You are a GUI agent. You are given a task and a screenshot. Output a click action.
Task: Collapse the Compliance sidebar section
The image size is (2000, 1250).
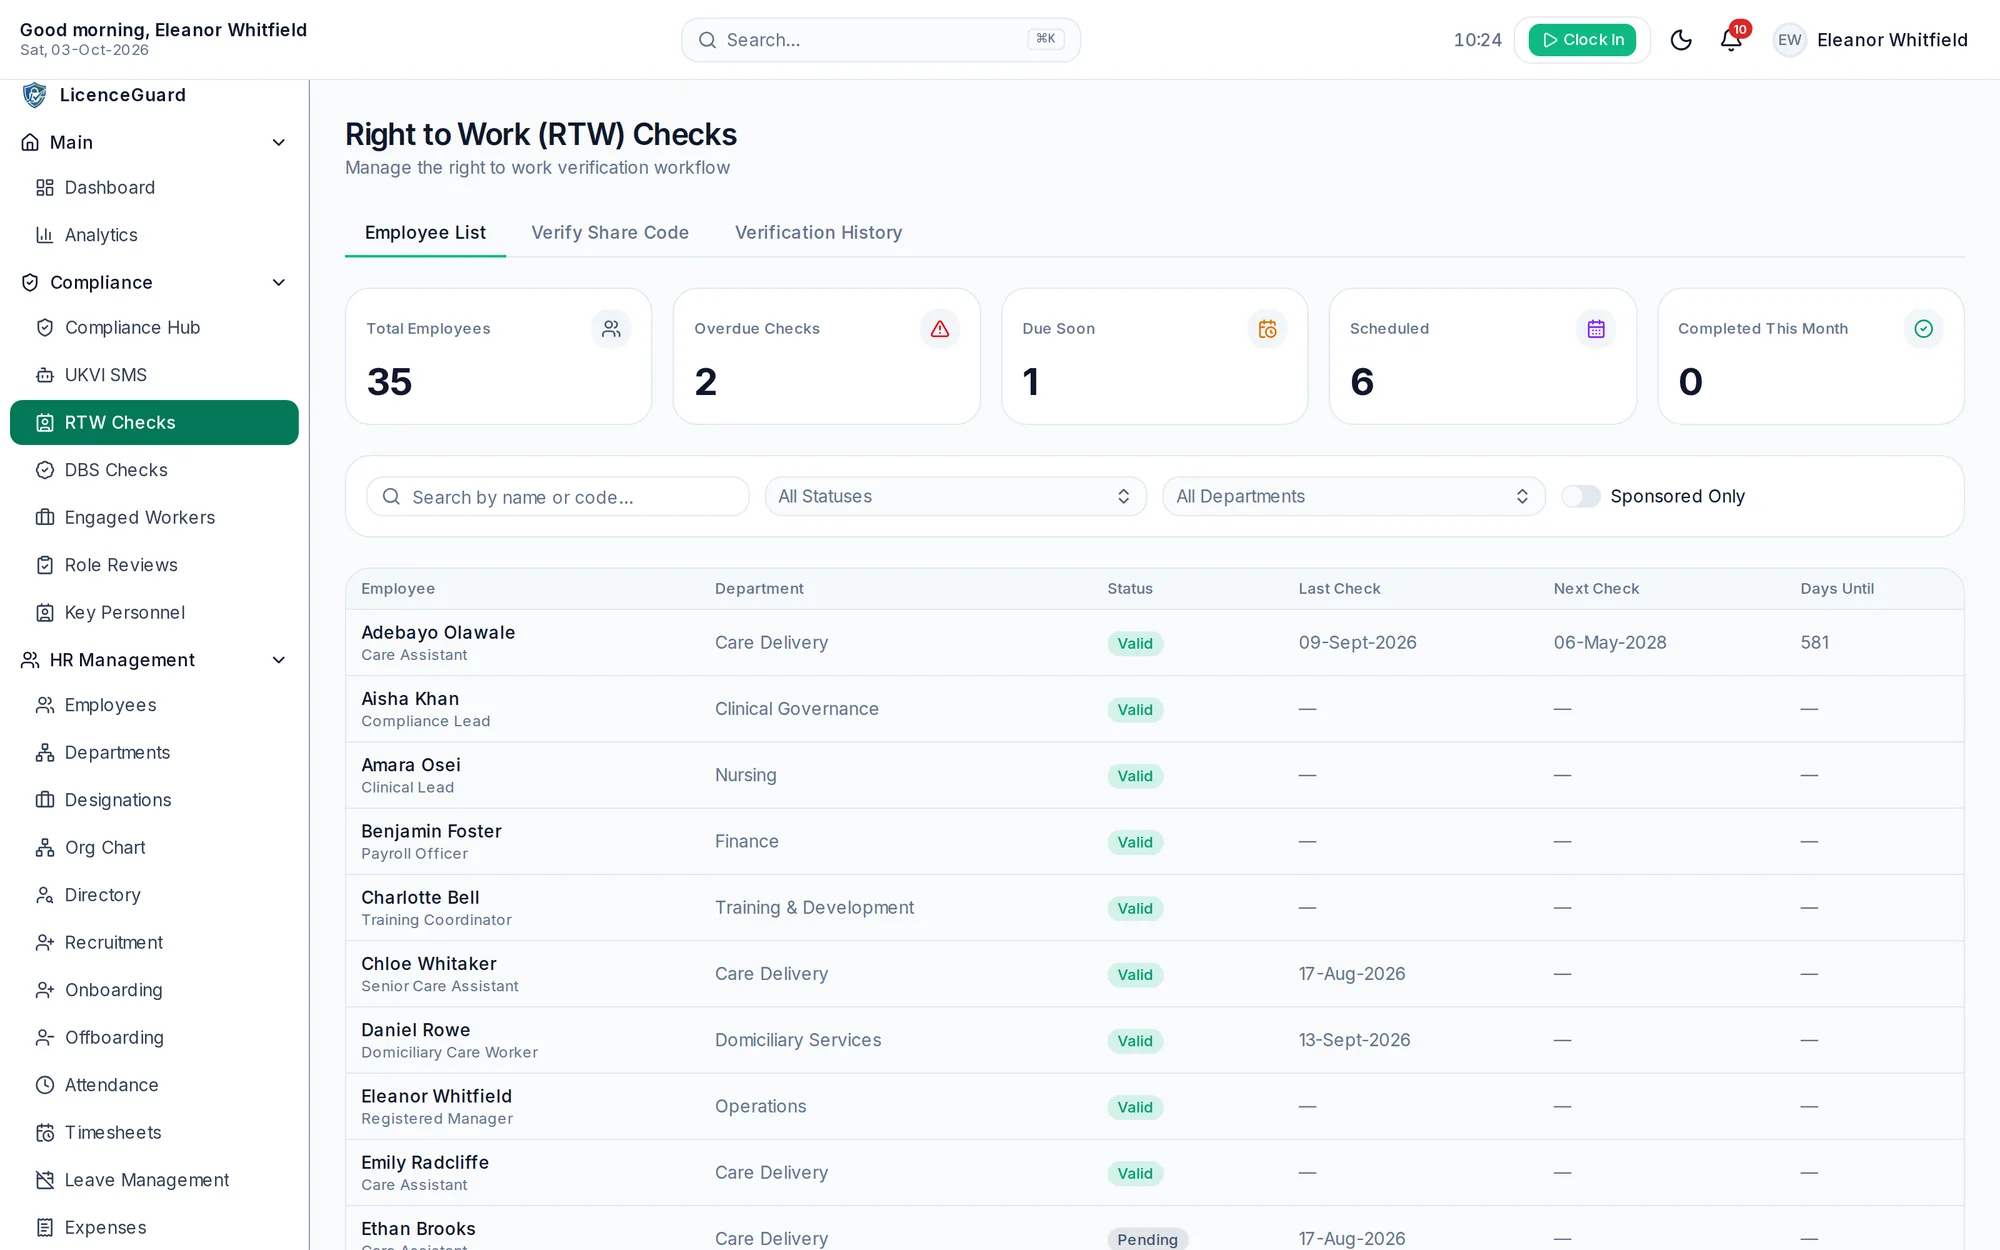154,283
